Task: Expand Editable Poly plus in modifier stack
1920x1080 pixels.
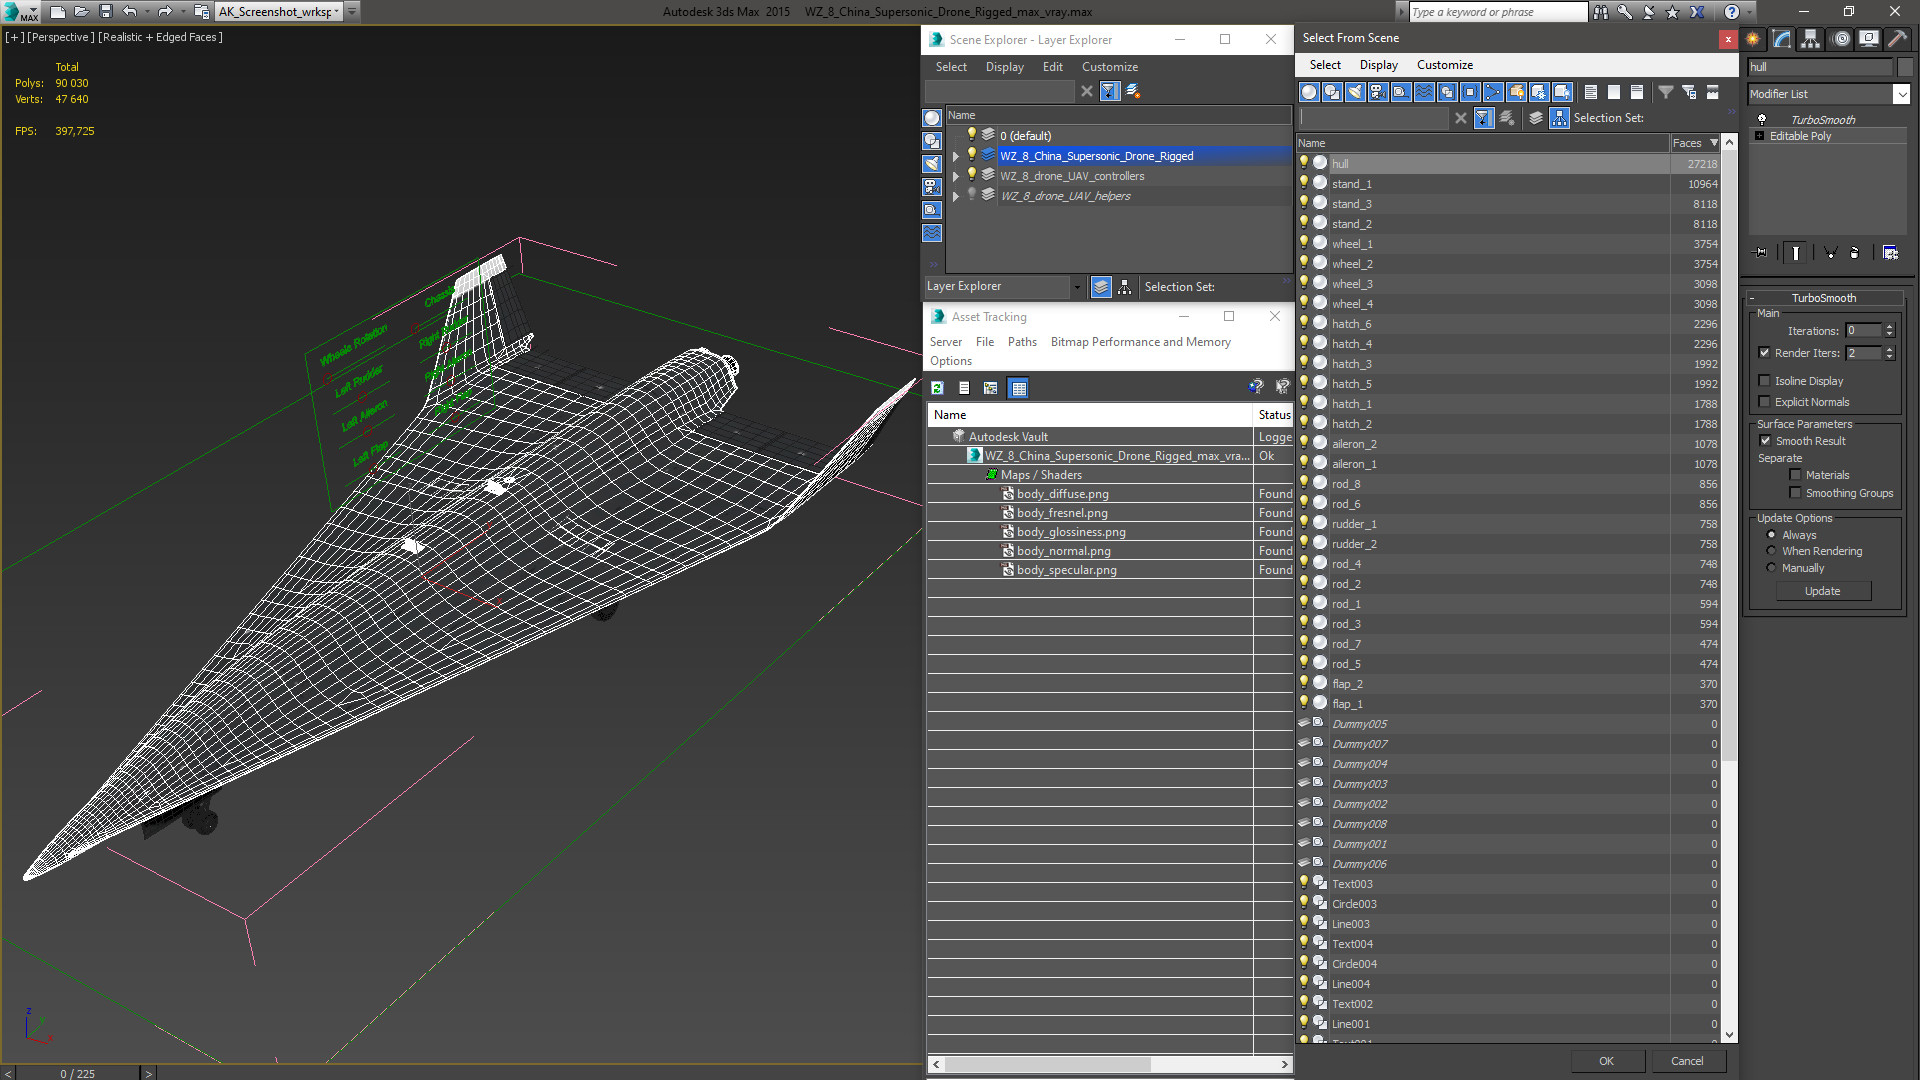Action: click(x=1759, y=136)
